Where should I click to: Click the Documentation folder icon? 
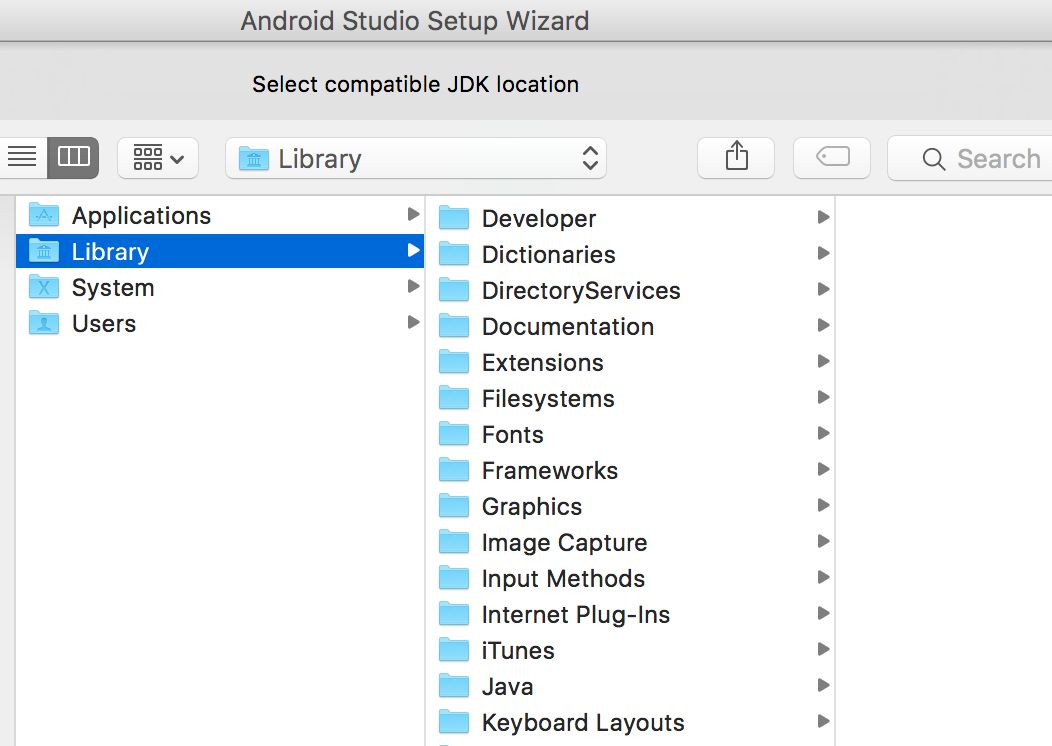(454, 326)
